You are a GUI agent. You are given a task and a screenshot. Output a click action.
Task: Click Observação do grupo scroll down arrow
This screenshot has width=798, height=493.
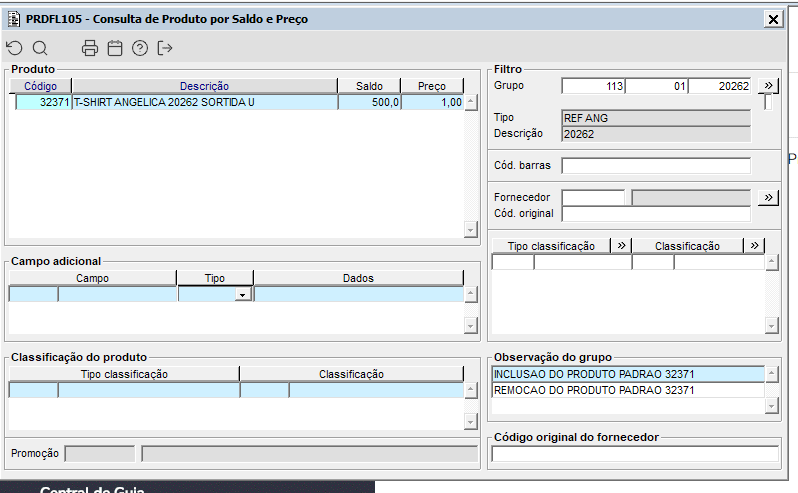[772, 405]
